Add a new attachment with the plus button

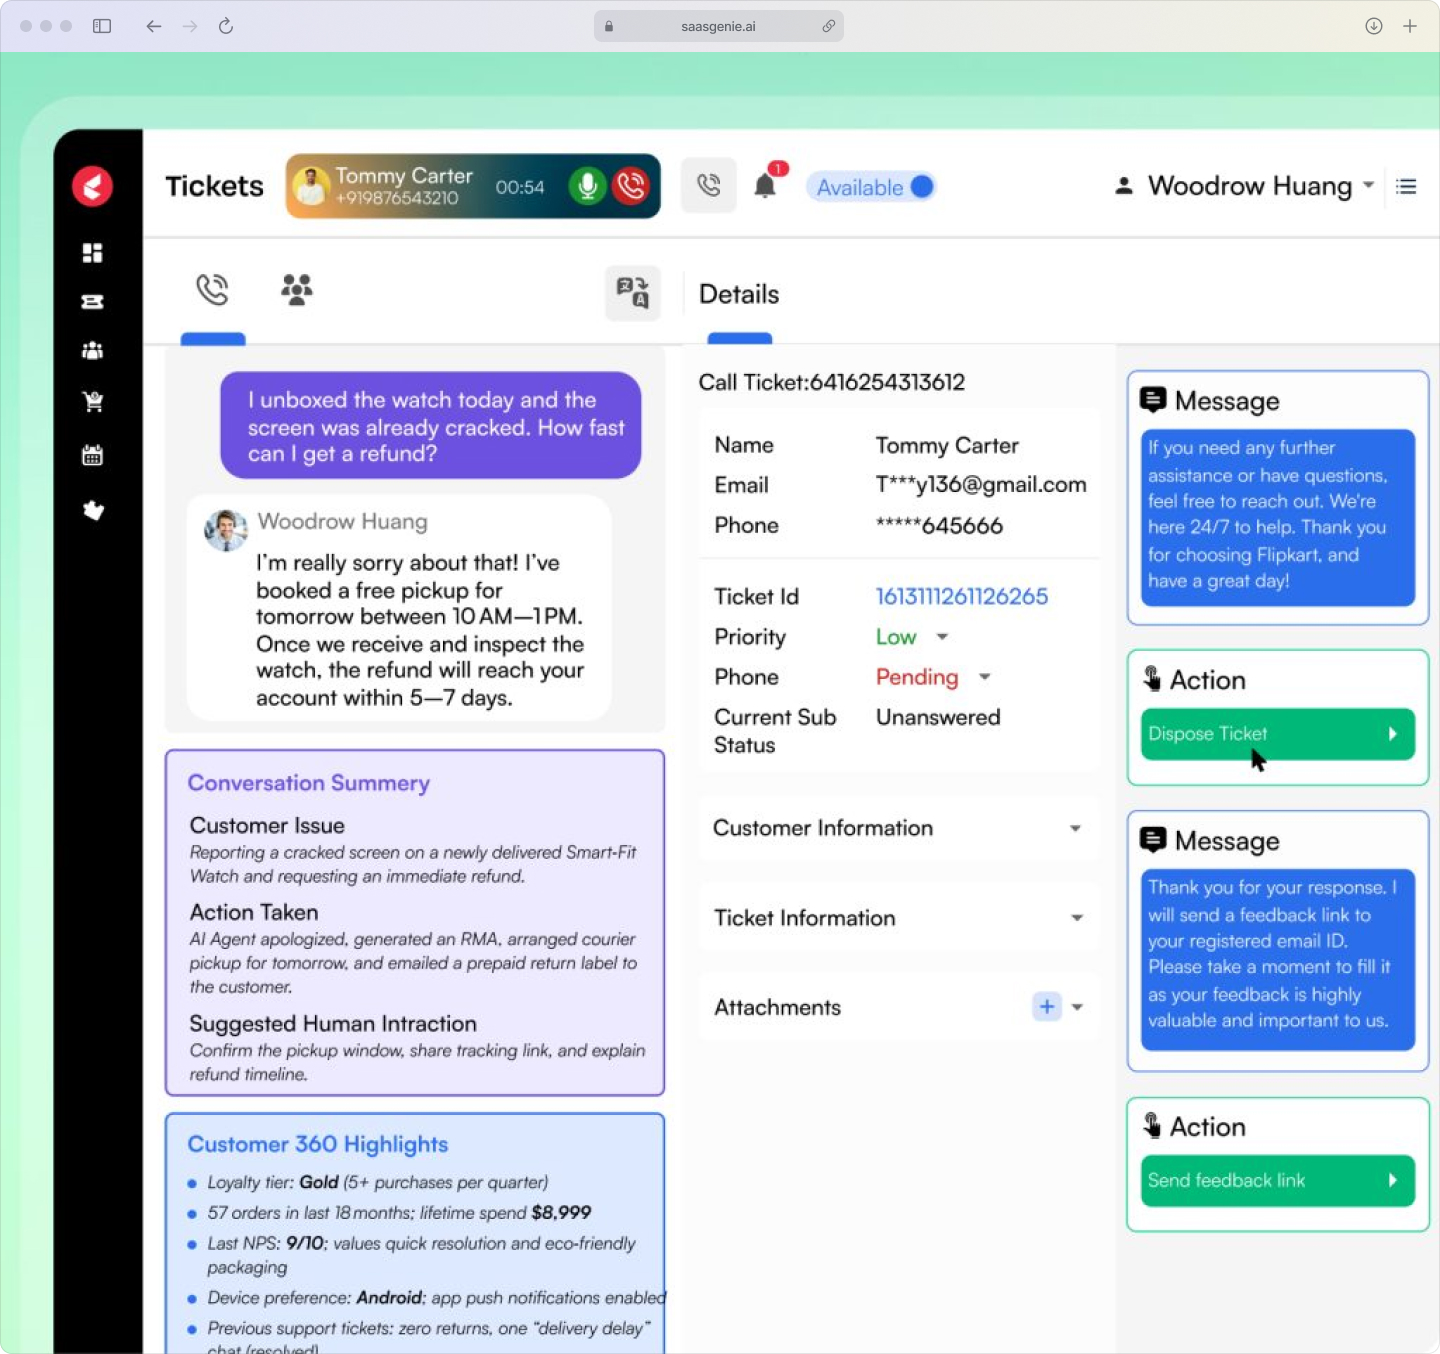1046,1007
